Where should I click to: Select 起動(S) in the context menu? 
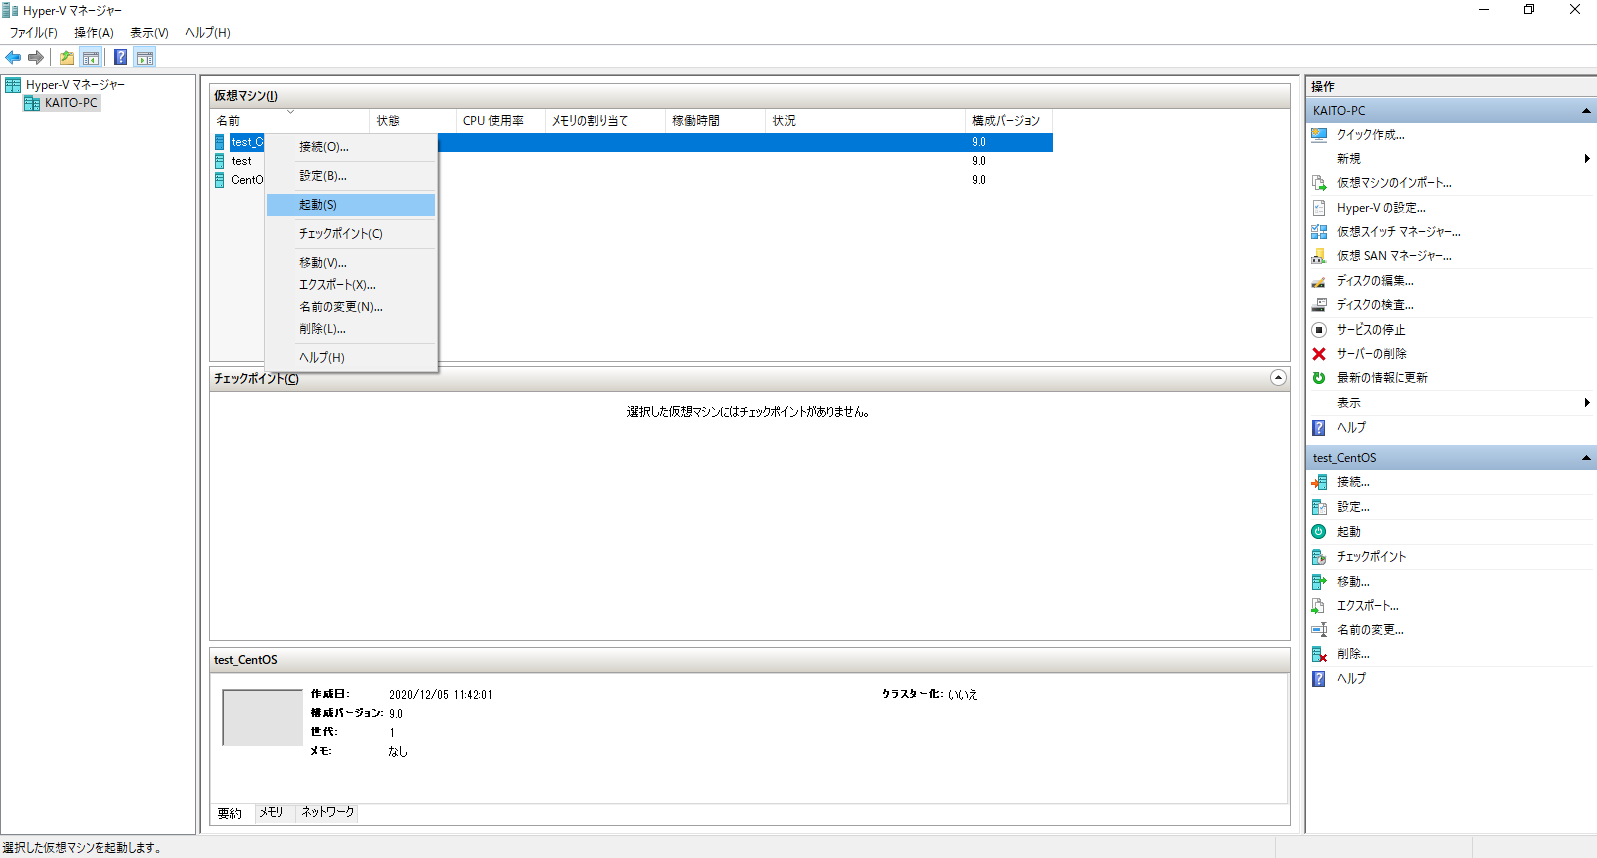click(351, 205)
